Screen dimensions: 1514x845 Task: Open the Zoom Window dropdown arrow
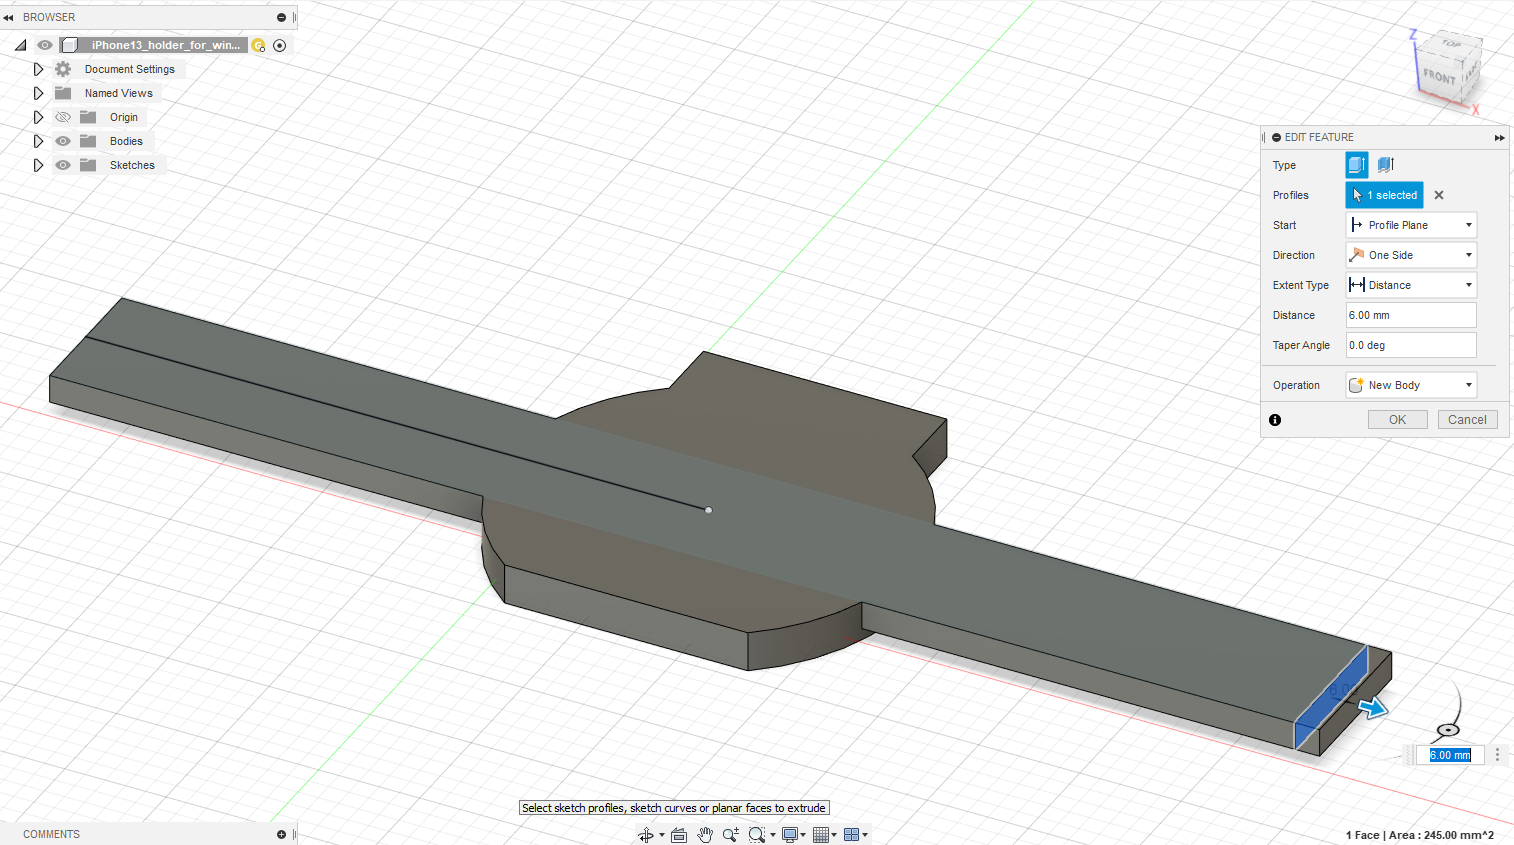773,835
